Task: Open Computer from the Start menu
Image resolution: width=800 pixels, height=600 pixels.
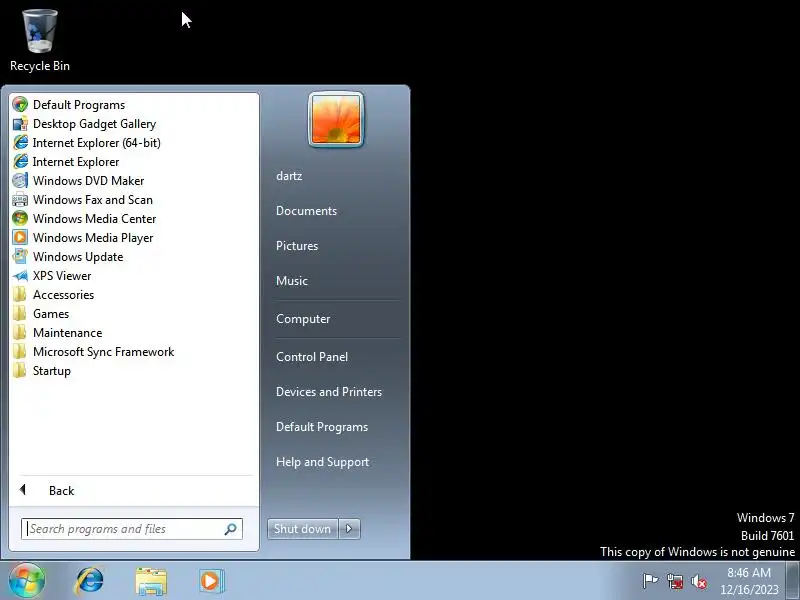Action: 303,319
